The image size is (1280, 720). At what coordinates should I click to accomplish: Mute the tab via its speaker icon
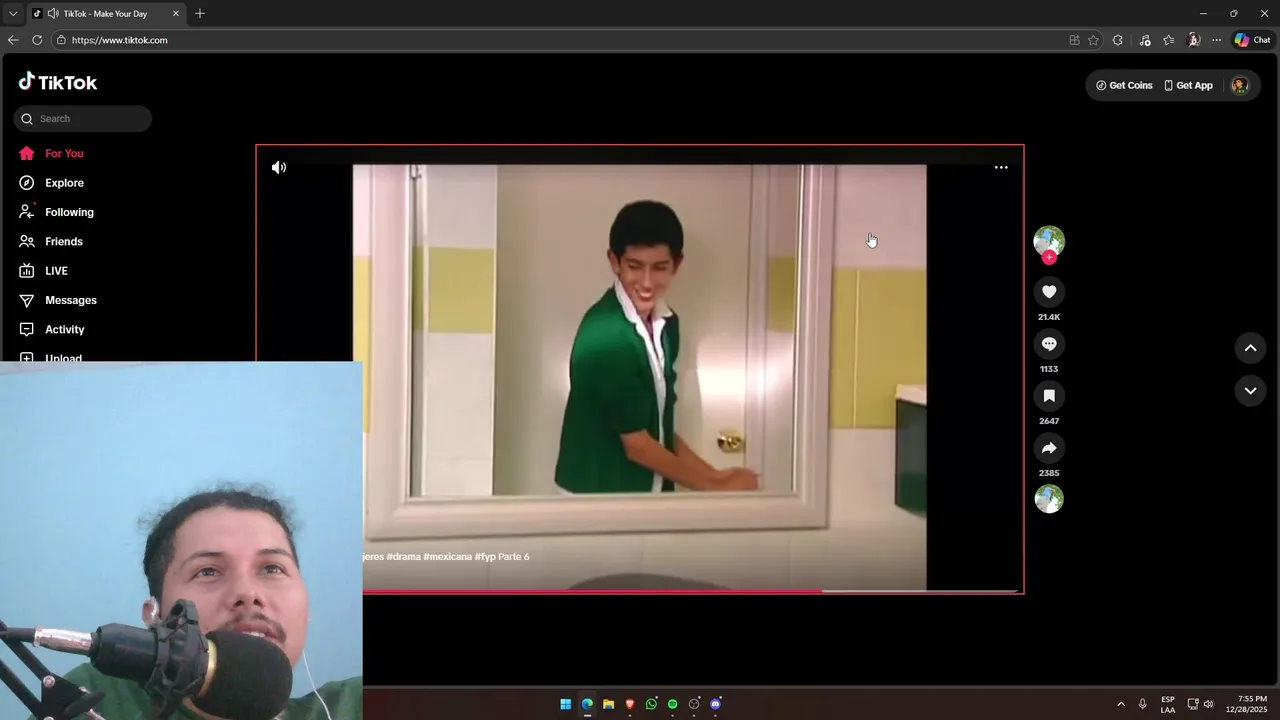[52, 14]
